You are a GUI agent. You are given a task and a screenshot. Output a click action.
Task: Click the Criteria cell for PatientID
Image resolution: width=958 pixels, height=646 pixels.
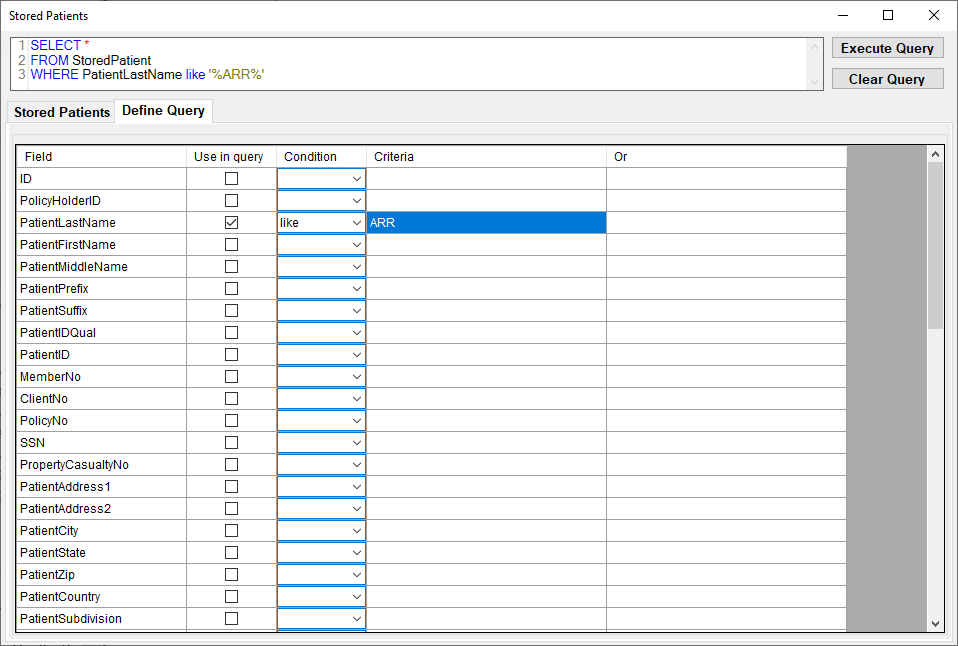click(x=486, y=354)
